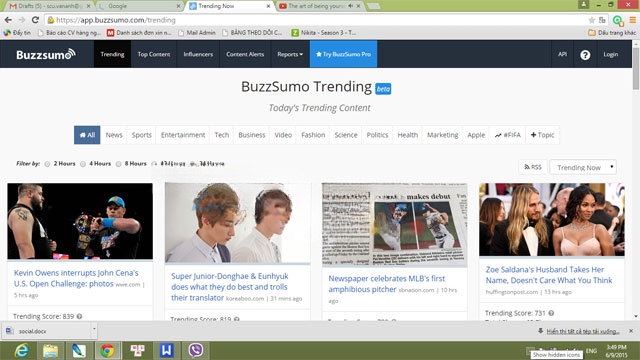Open Internet Explorer from taskbar
Screen dimensions: 640x360
21,351
